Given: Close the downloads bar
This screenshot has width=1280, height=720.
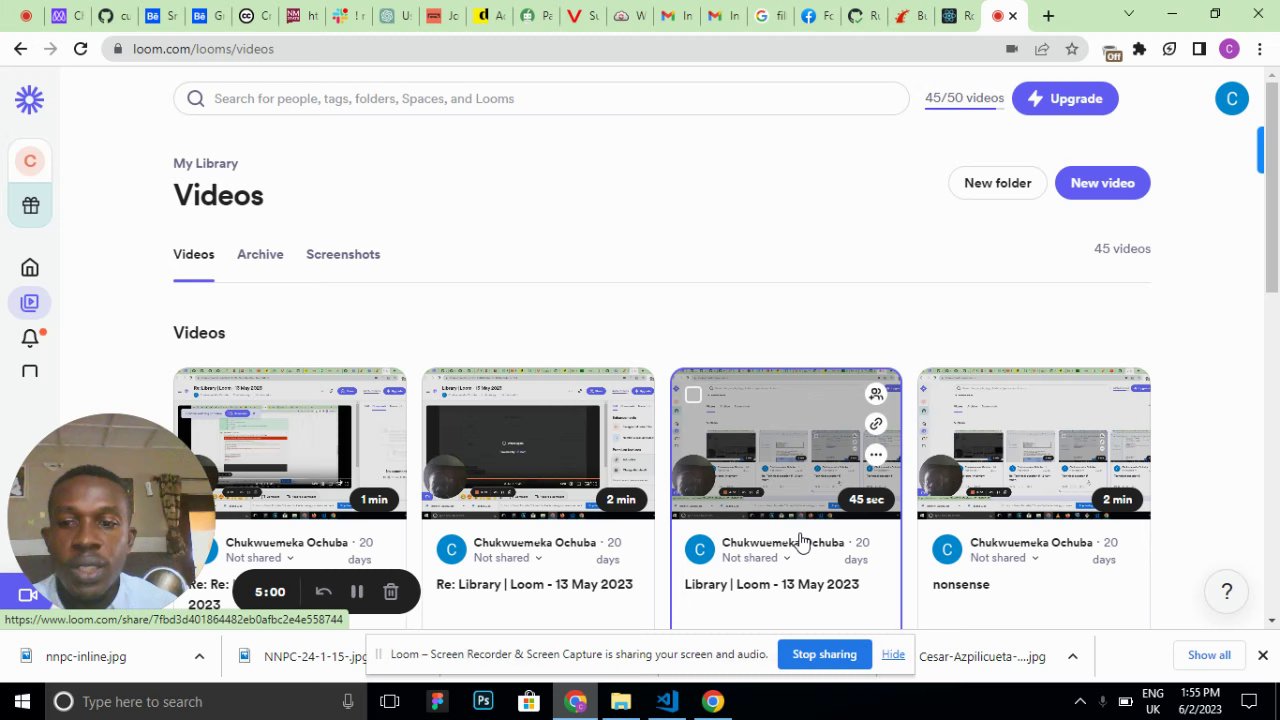Looking at the screenshot, I should click(1262, 655).
